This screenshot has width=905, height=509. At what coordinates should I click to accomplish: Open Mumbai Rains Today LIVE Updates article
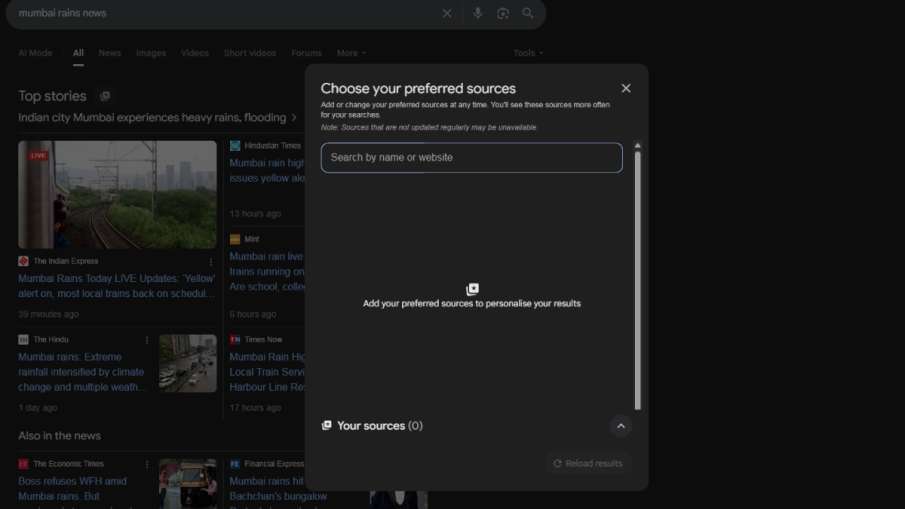pos(116,286)
